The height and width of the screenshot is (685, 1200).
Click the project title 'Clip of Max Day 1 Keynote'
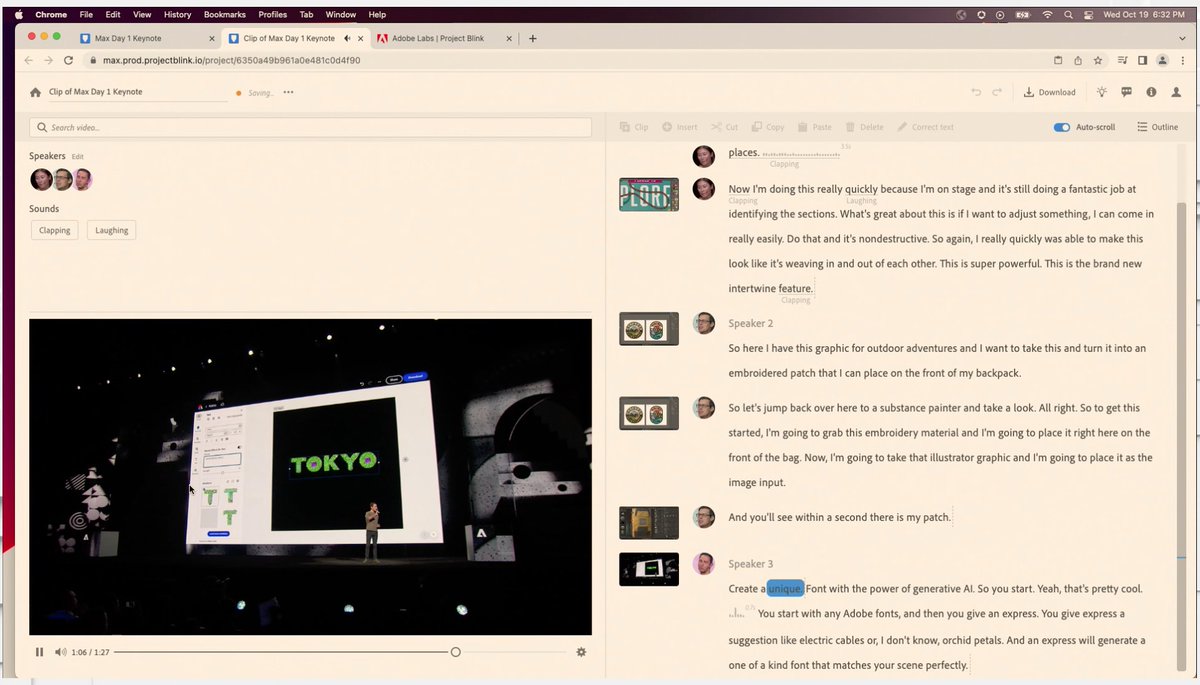click(96, 92)
